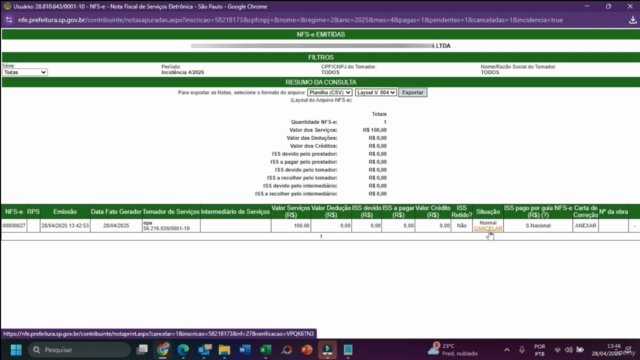This screenshot has width=640, height=360.
Task: Click page number 1 below the table
Action: 321,236
